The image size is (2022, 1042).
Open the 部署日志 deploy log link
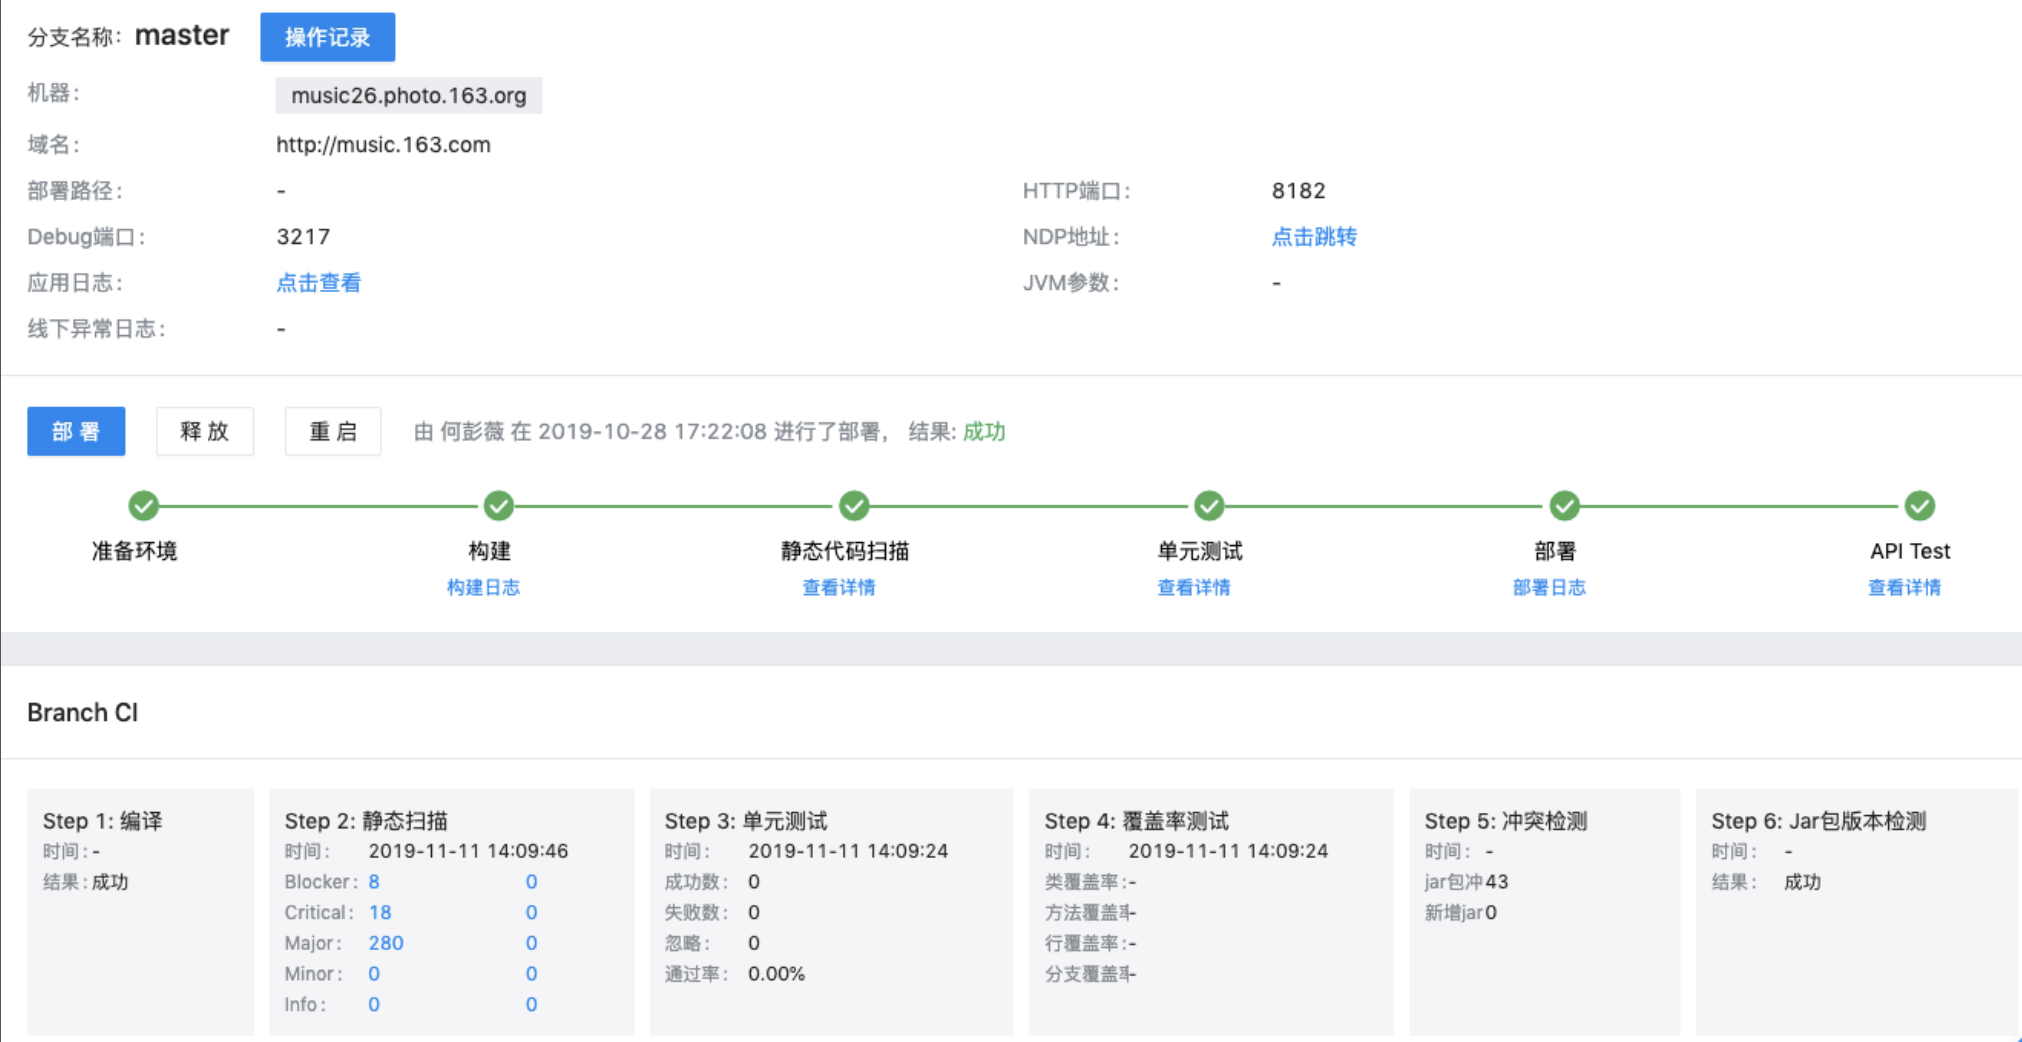(1549, 587)
